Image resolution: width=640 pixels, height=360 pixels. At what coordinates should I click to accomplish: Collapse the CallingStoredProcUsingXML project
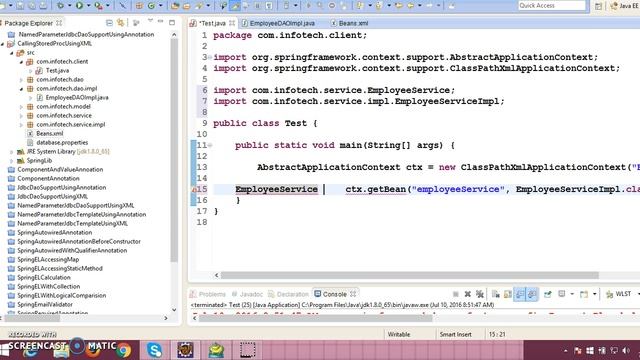3,44
